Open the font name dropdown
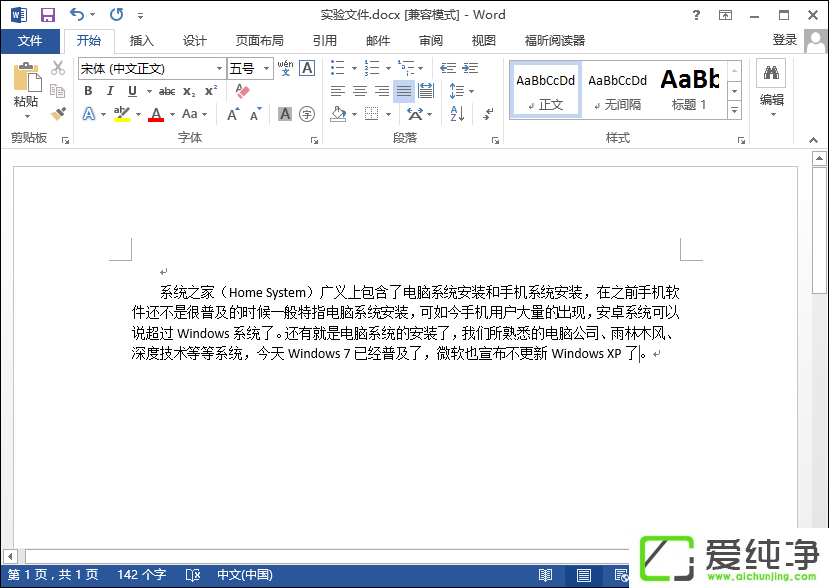This screenshot has width=829, height=588. pos(219,68)
